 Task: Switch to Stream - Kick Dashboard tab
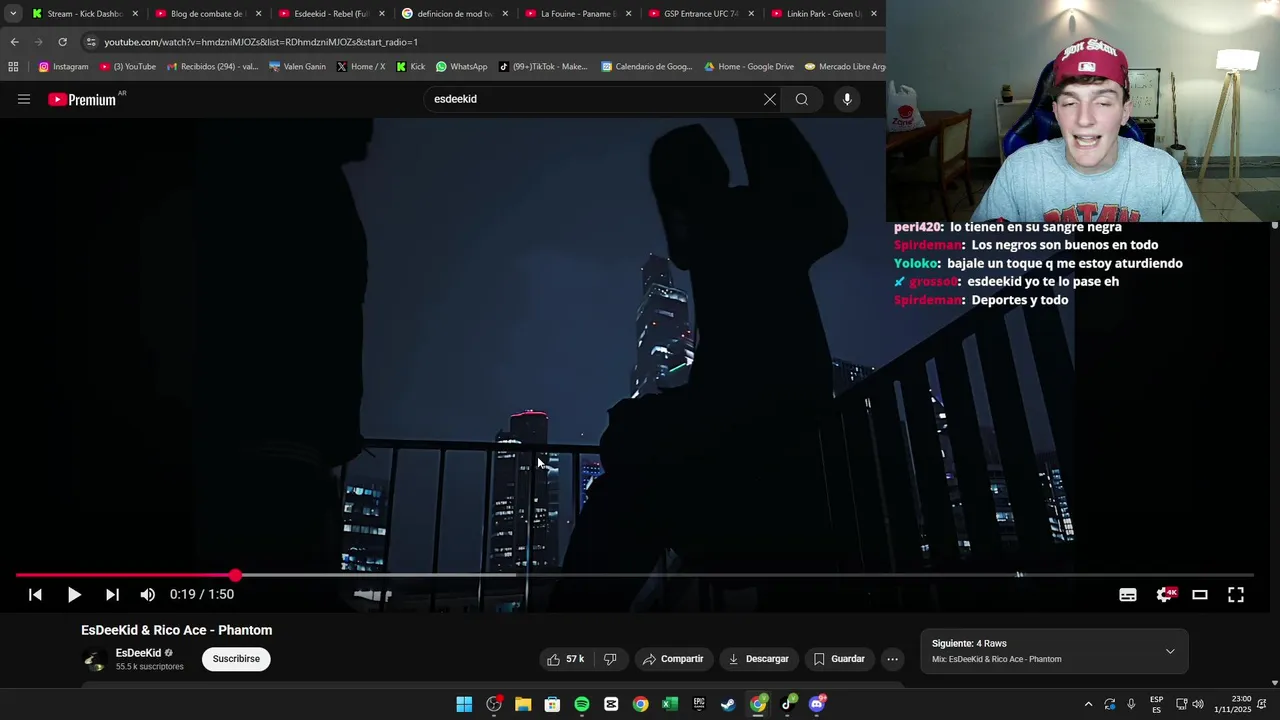click(85, 14)
